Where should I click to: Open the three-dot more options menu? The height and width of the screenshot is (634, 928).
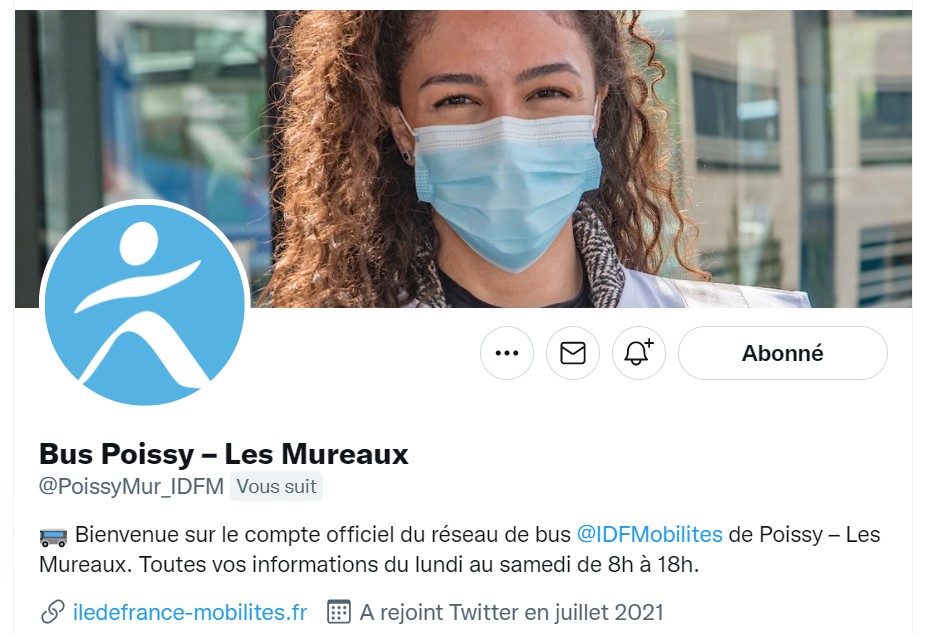point(507,353)
